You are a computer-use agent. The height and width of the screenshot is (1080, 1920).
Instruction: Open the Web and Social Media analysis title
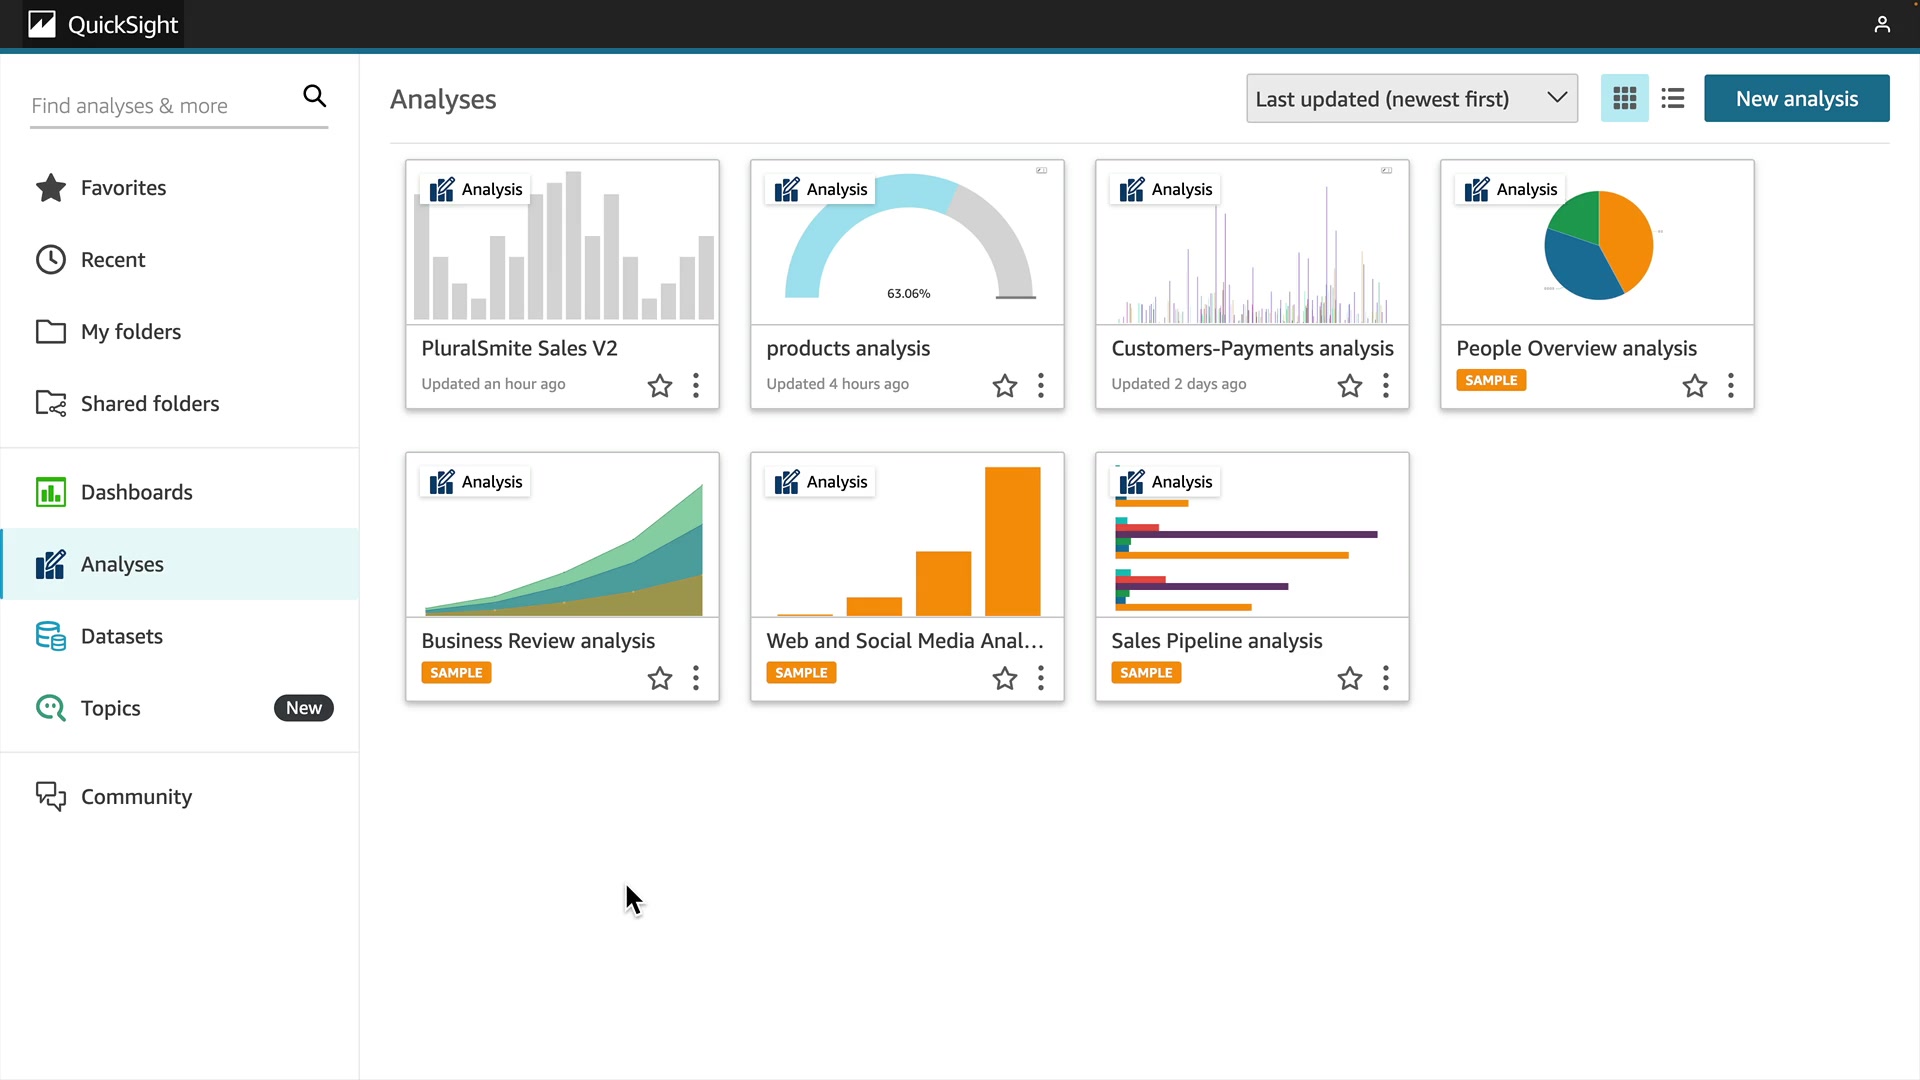point(904,641)
